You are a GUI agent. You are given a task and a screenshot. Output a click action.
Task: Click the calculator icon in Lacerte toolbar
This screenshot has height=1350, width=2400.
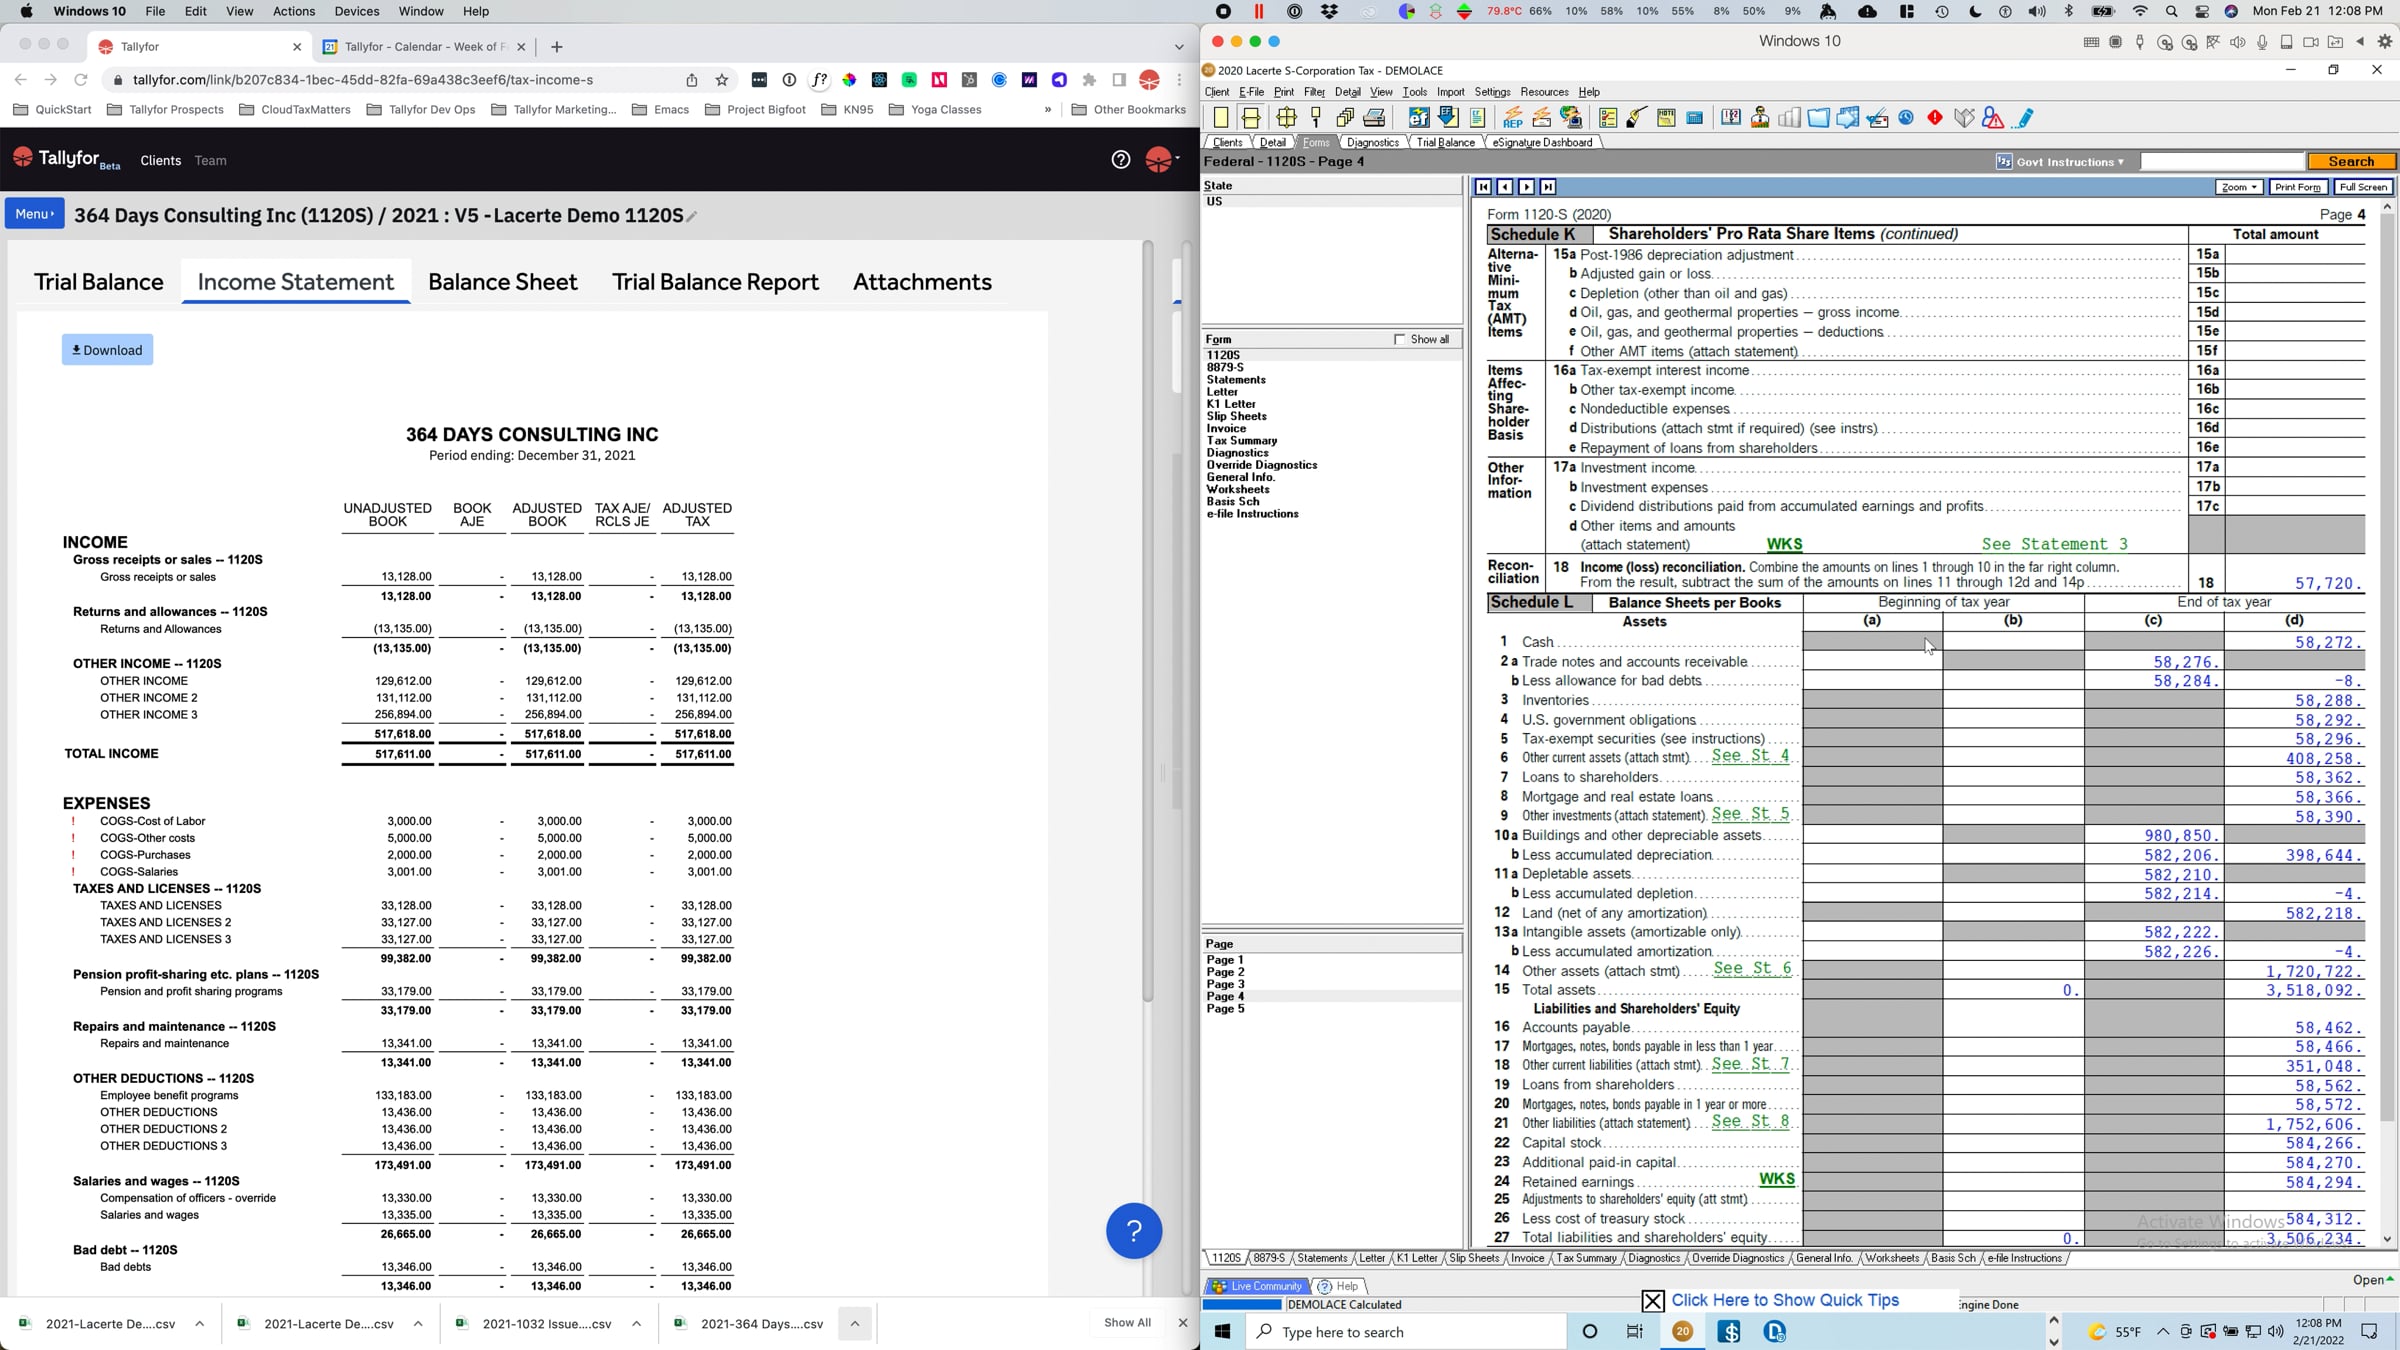pos(1695,118)
